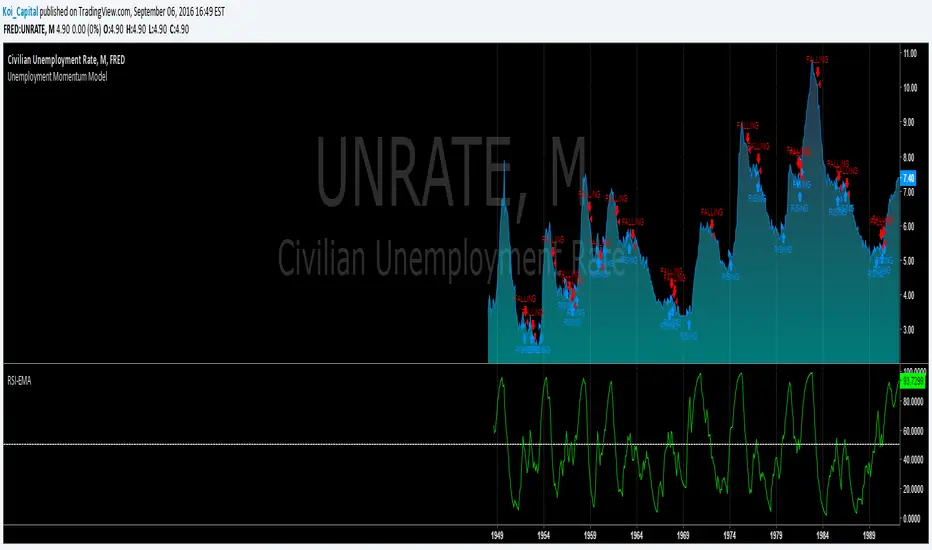Click the FALLING marker at the chart's highest peak
Viewport: 932px width, 550px height.
817,59
